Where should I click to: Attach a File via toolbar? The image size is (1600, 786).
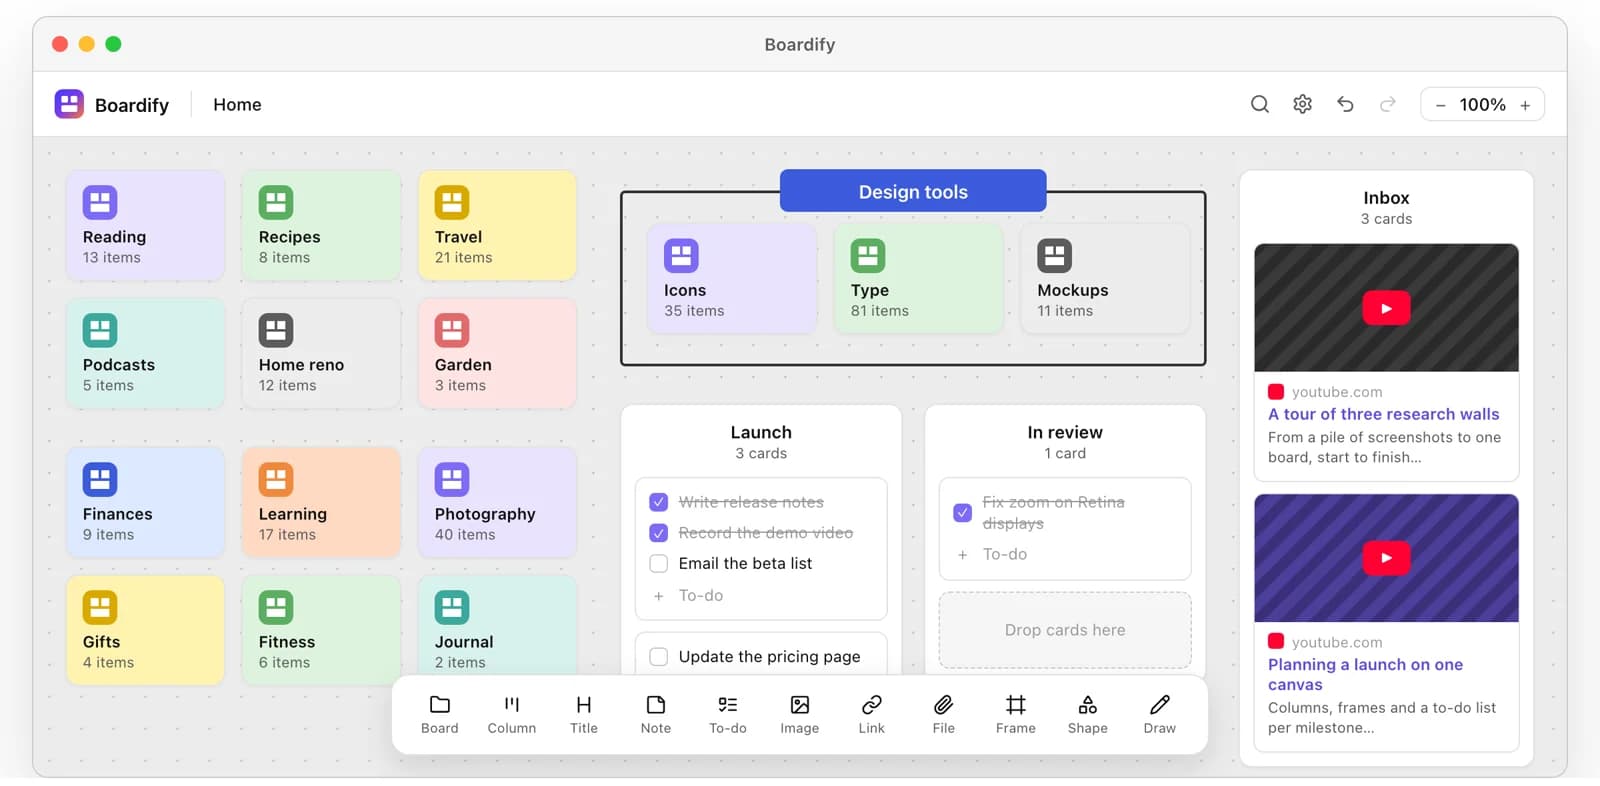click(943, 715)
